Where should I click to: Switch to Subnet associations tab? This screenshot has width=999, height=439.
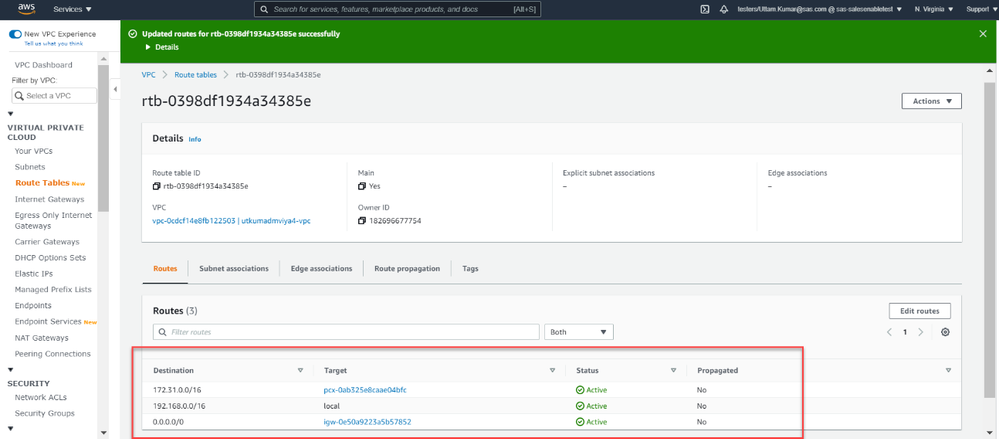pyautogui.click(x=233, y=269)
